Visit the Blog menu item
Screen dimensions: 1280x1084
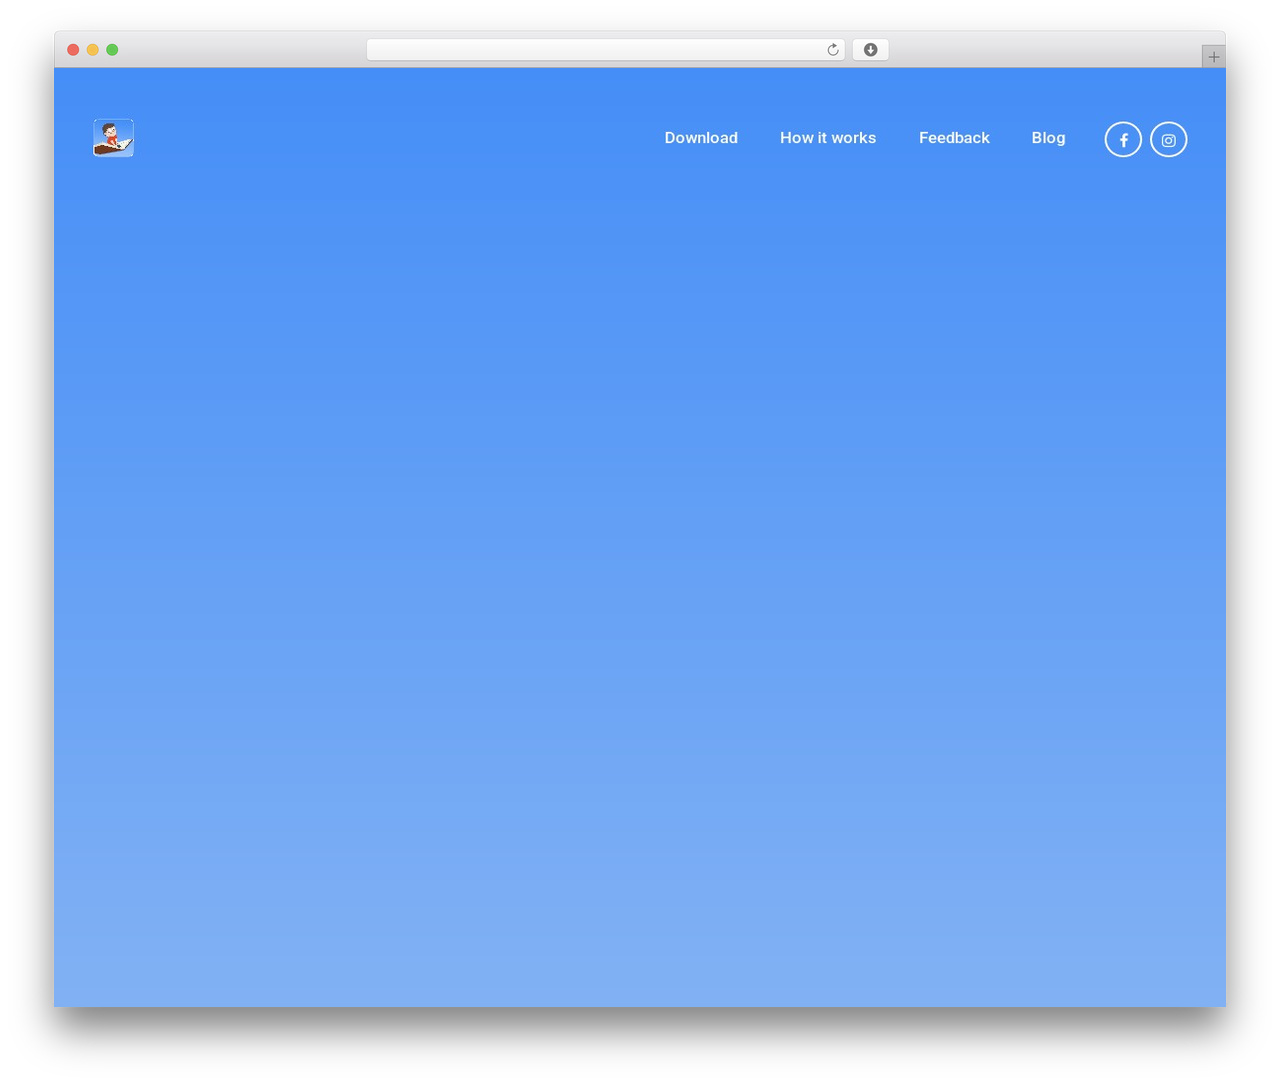click(1048, 138)
